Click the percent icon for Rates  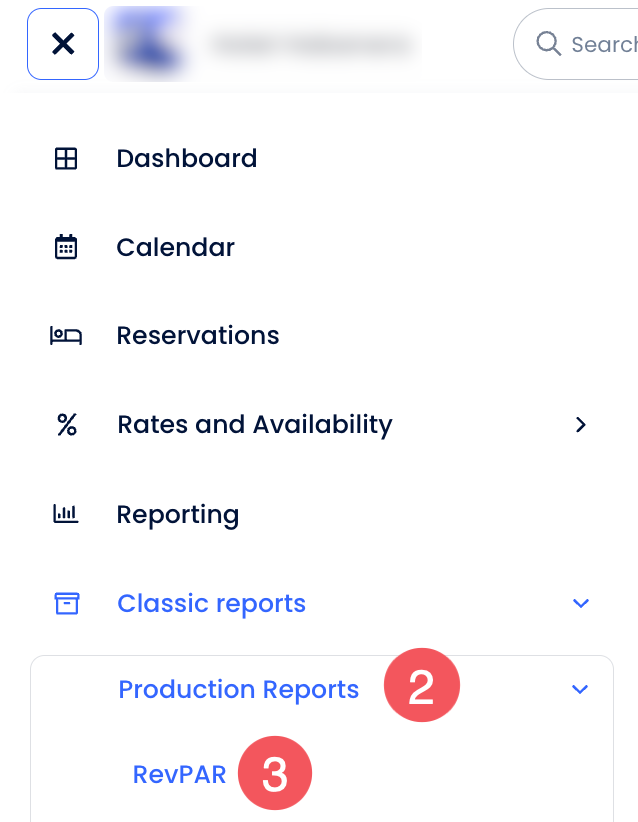tap(66, 425)
